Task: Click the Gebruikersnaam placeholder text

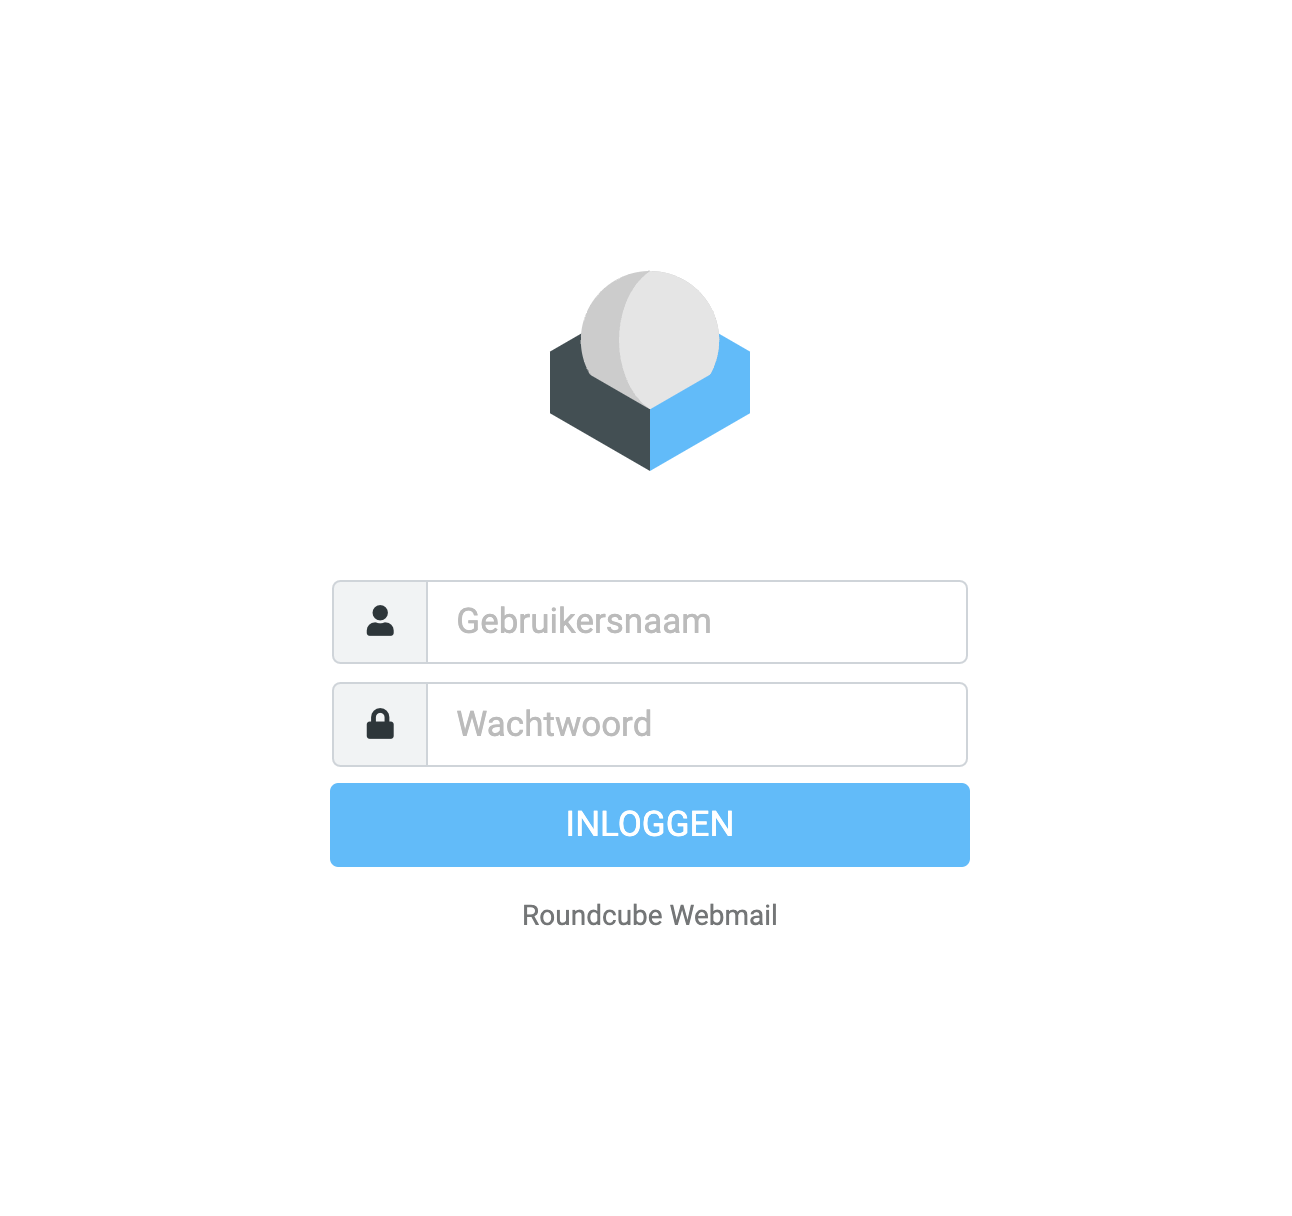Action: click(x=584, y=622)
